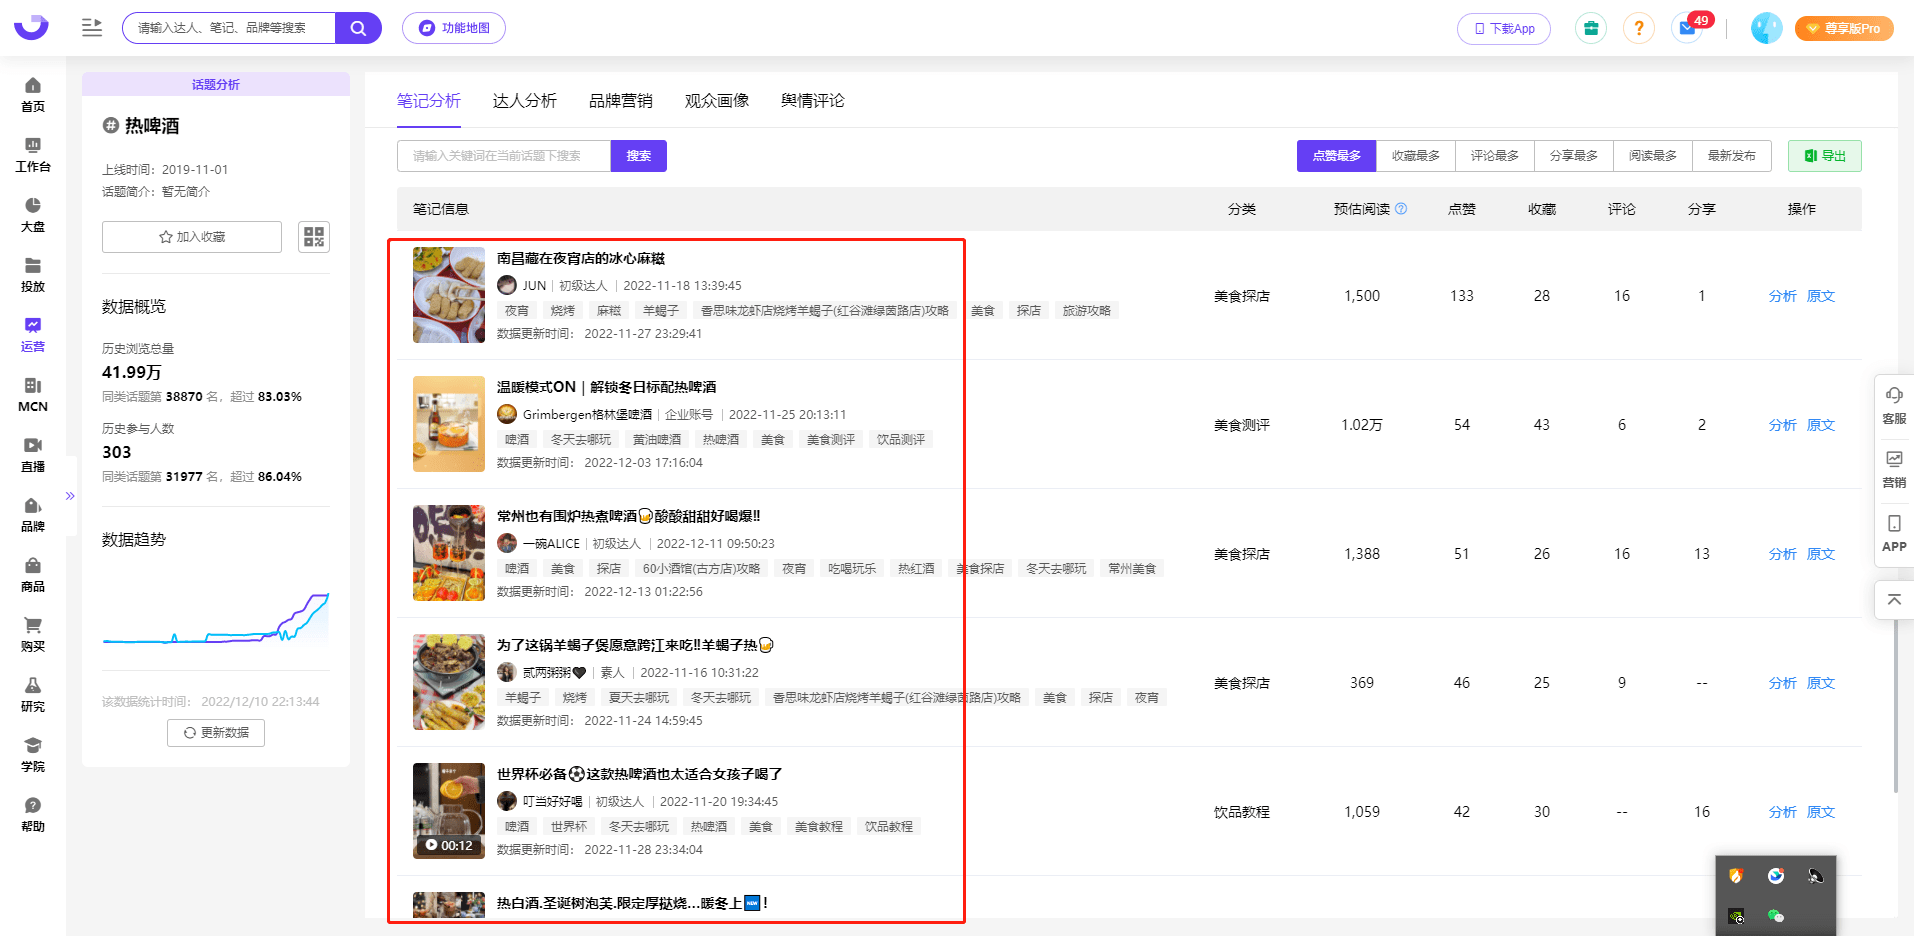1914x936 pixels.
Task: Click the app logo in top-left corner
Action: (x=31, y=27)
